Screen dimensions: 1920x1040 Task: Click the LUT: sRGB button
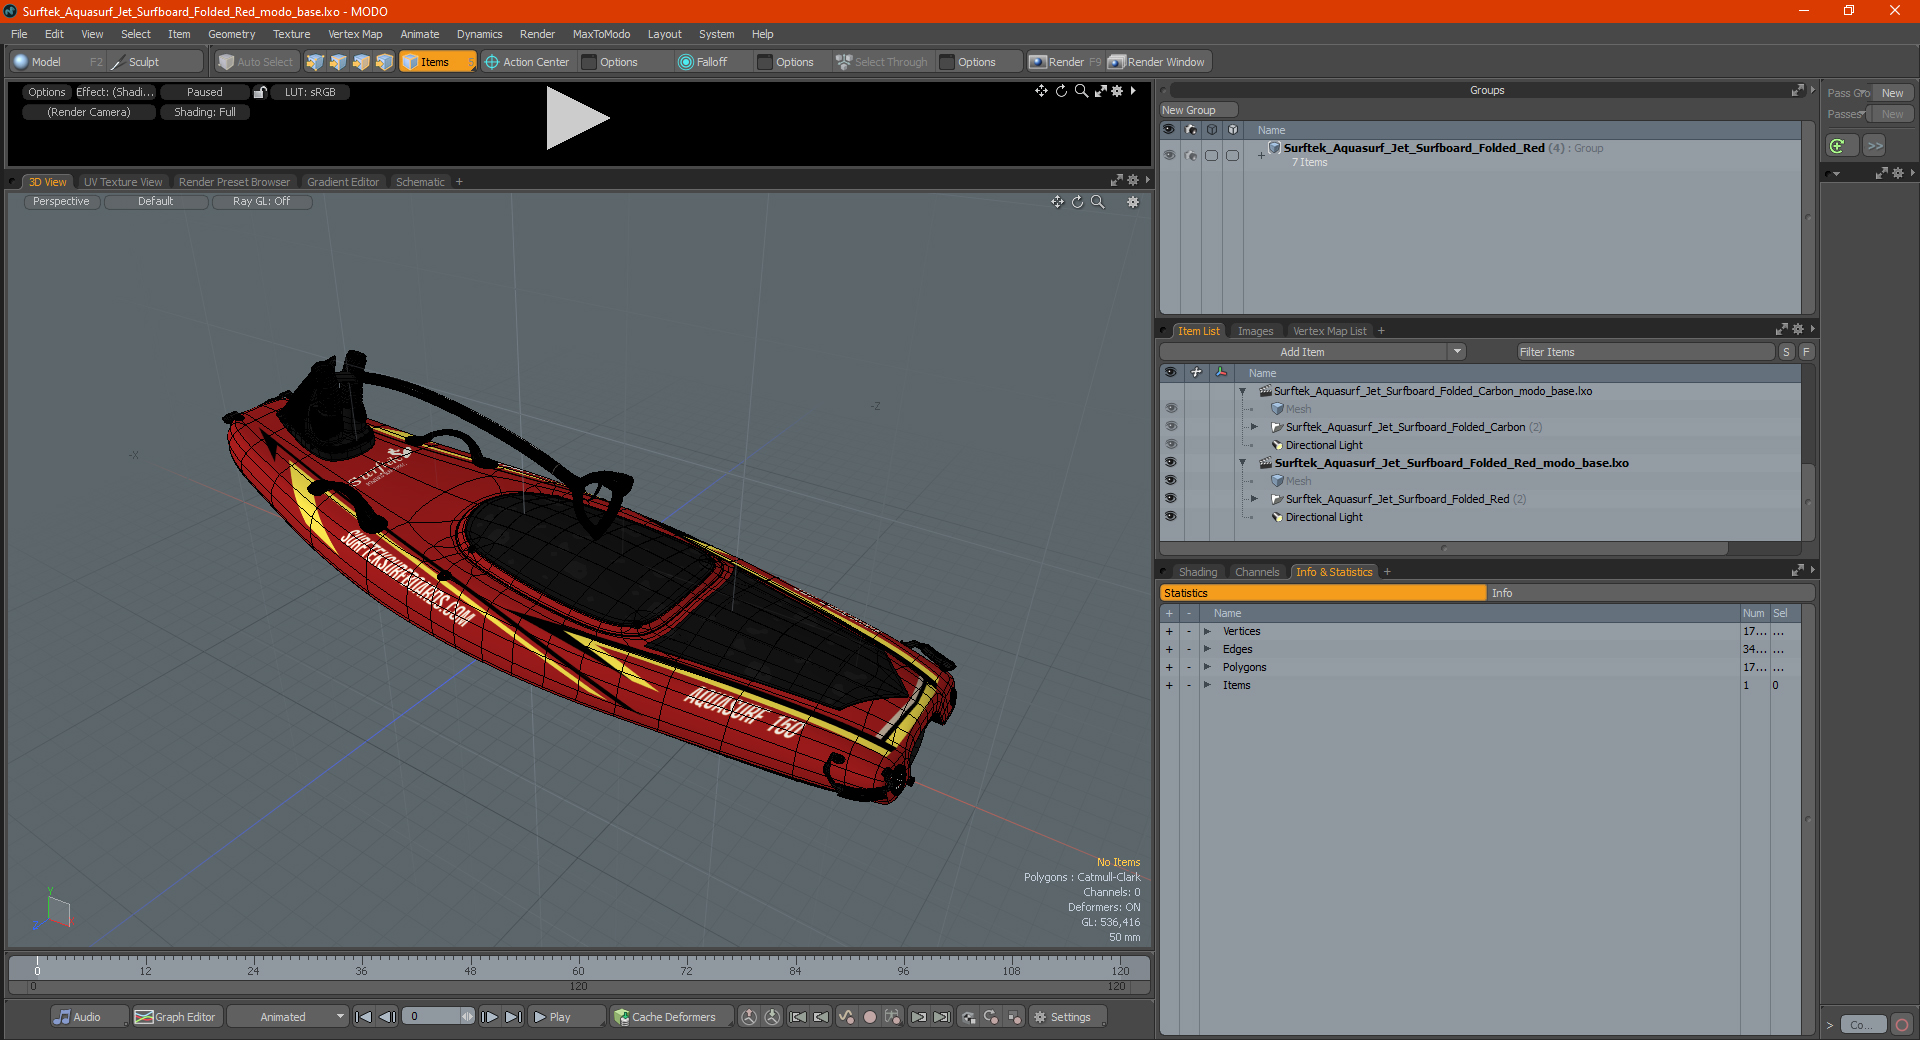click(x=310, y=92)
